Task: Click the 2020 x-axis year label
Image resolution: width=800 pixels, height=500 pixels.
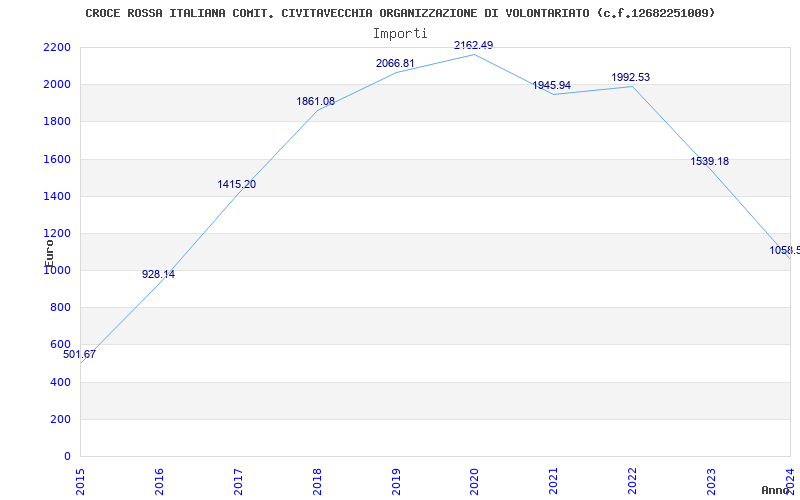Action: [474, 481]
